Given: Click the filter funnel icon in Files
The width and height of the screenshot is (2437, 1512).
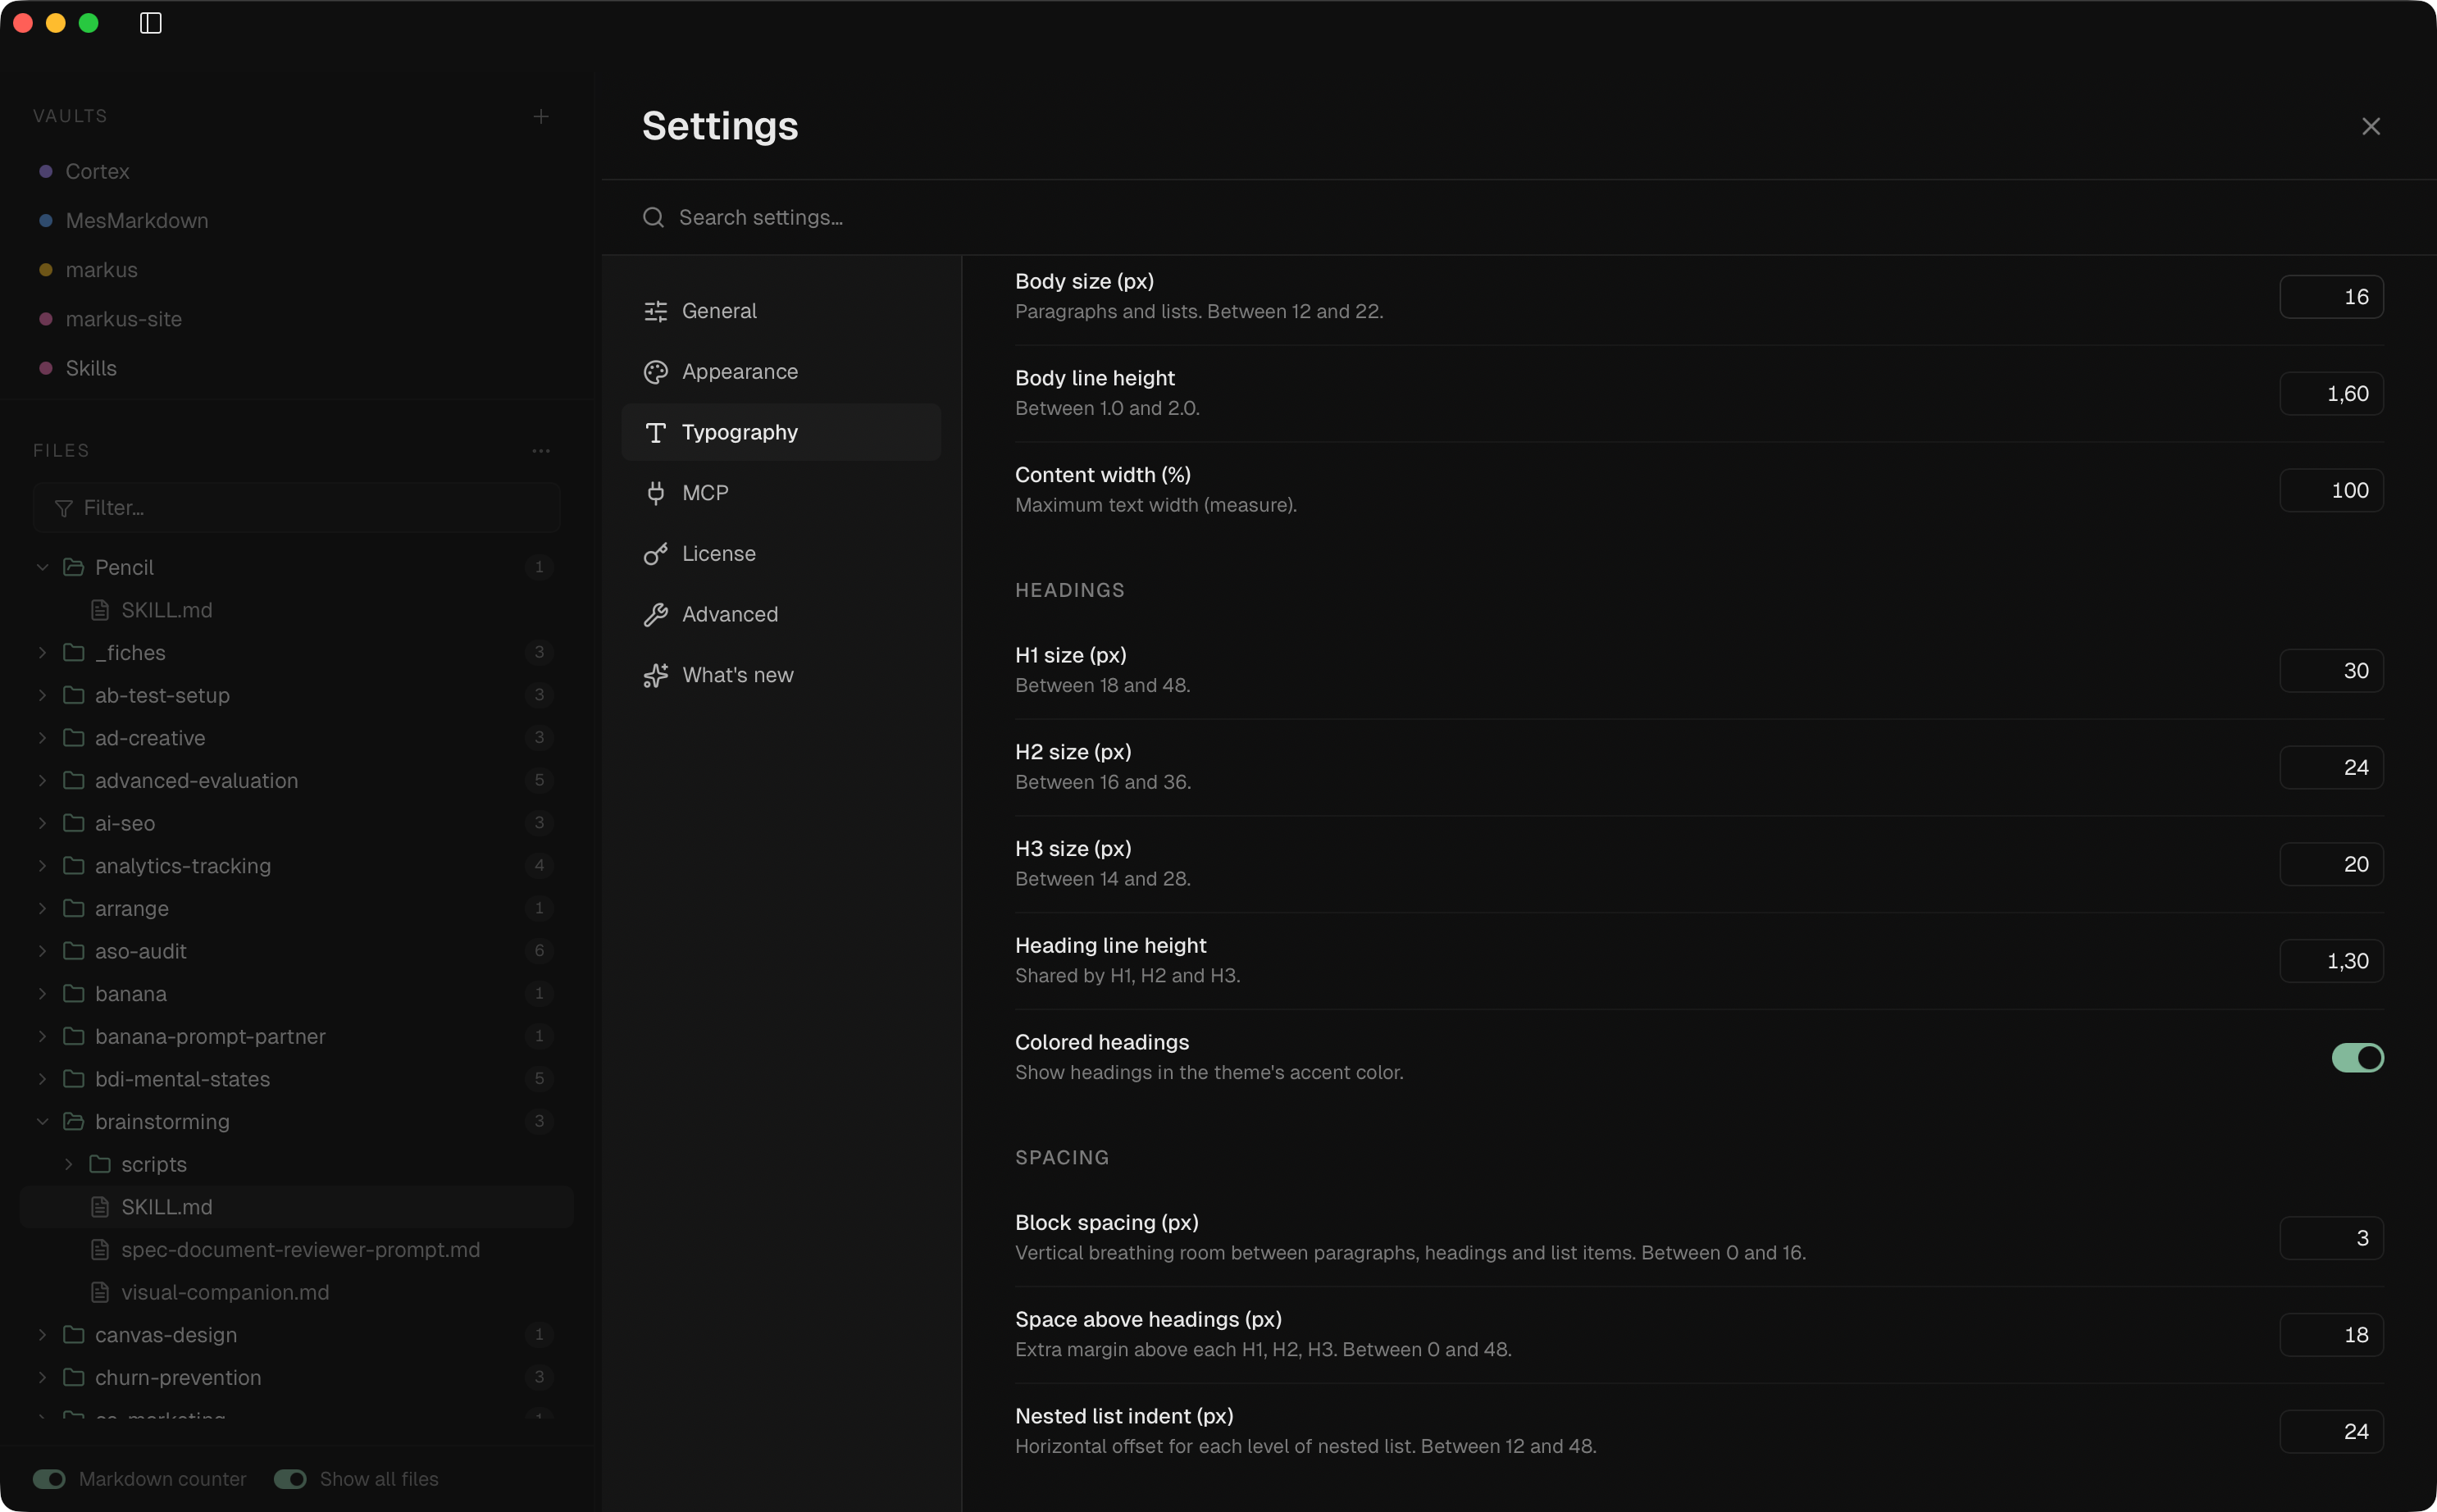Looking at the screenshot, I should coord(64,508).
